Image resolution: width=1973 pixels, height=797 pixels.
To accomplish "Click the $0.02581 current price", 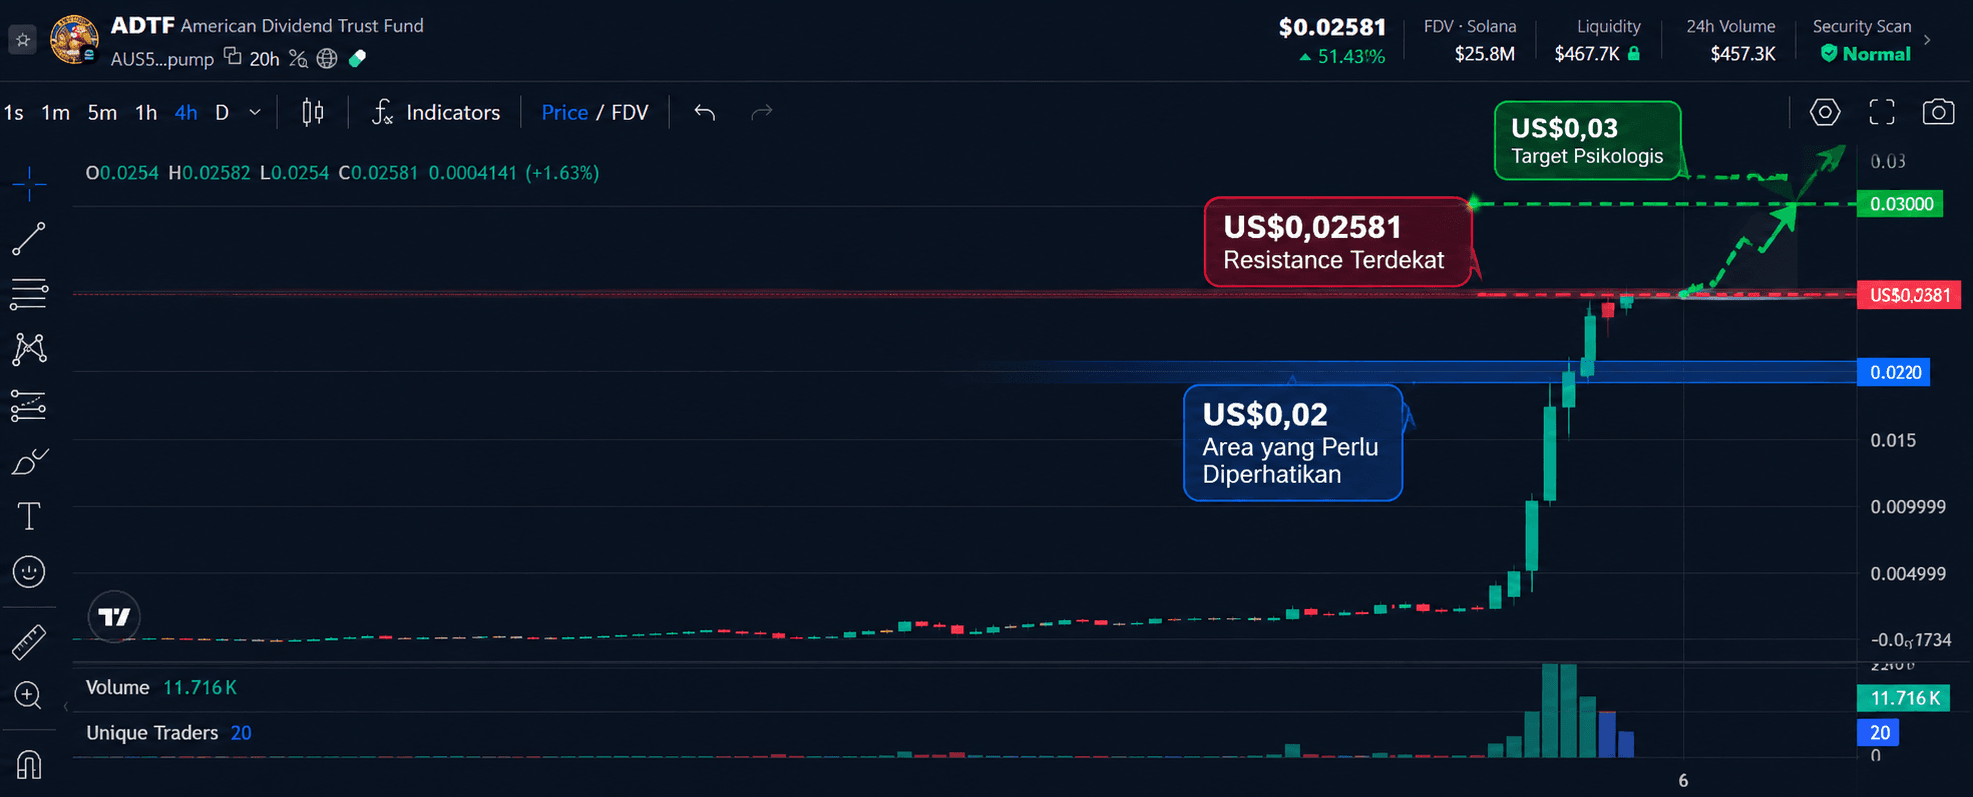I will 1332,27.
